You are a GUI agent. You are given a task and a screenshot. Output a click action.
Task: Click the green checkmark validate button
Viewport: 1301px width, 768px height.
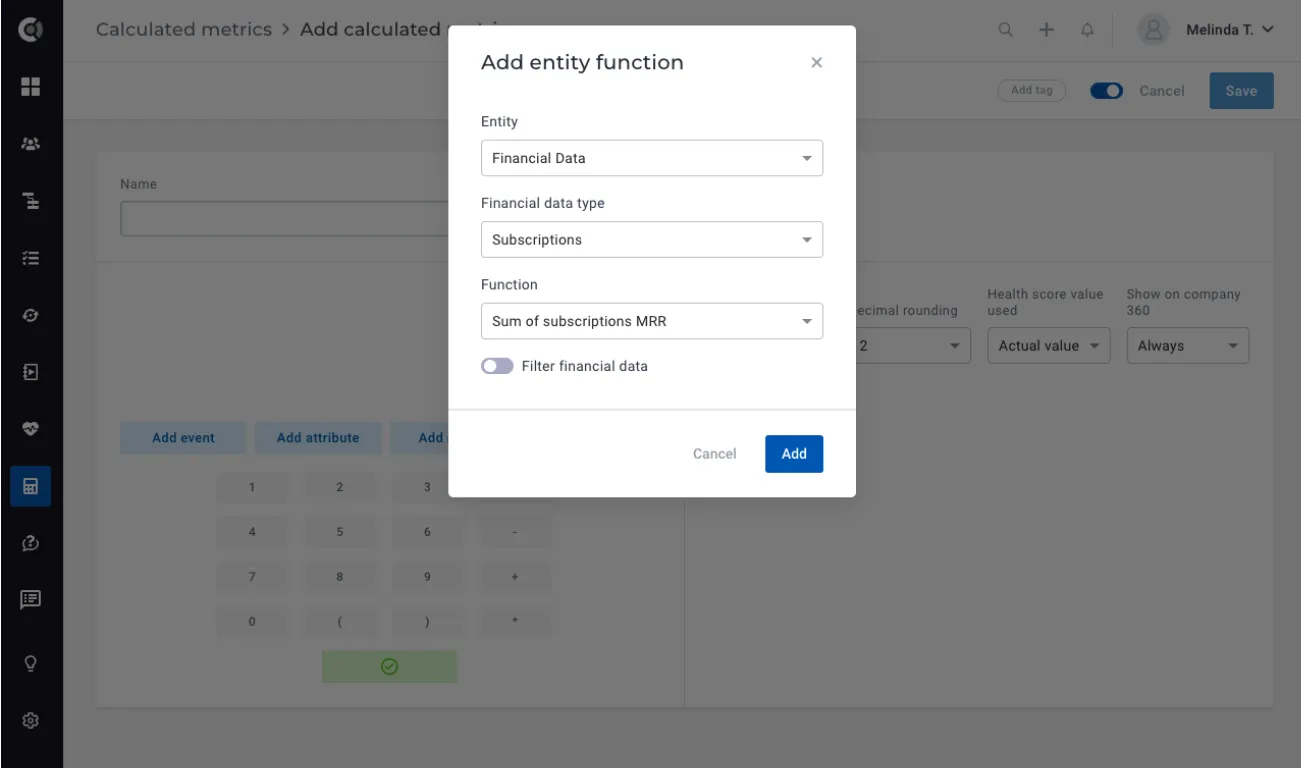pos(390,667)
